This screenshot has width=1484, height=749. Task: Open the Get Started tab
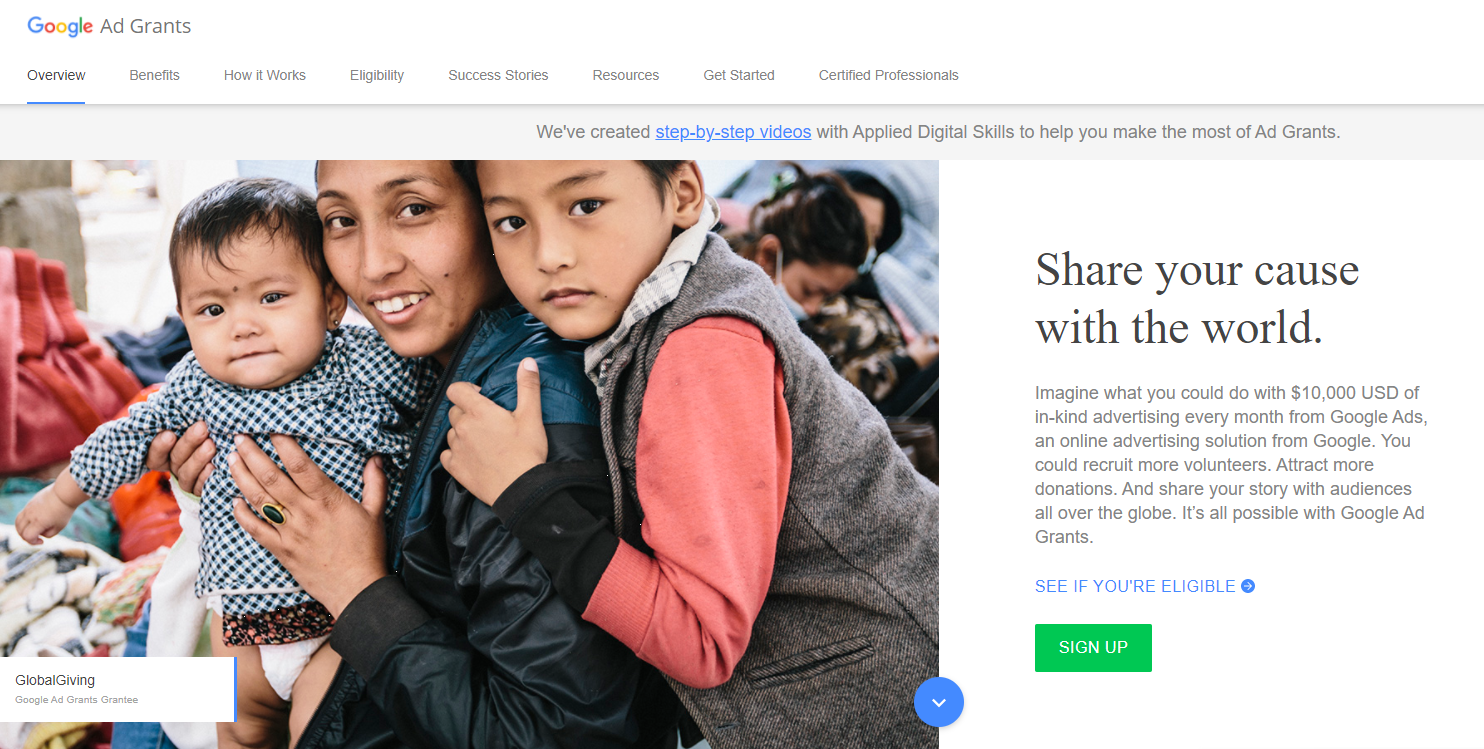coord(739,75)
